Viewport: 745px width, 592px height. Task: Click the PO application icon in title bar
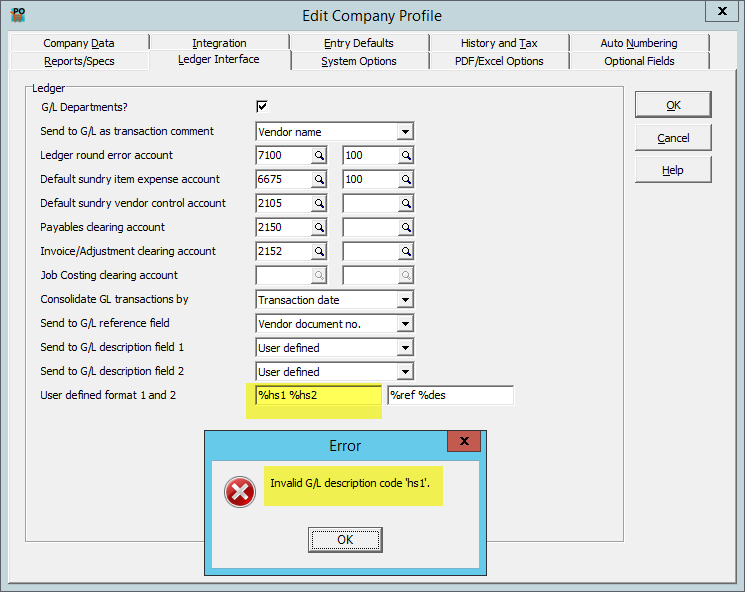[x=17, y=15]
